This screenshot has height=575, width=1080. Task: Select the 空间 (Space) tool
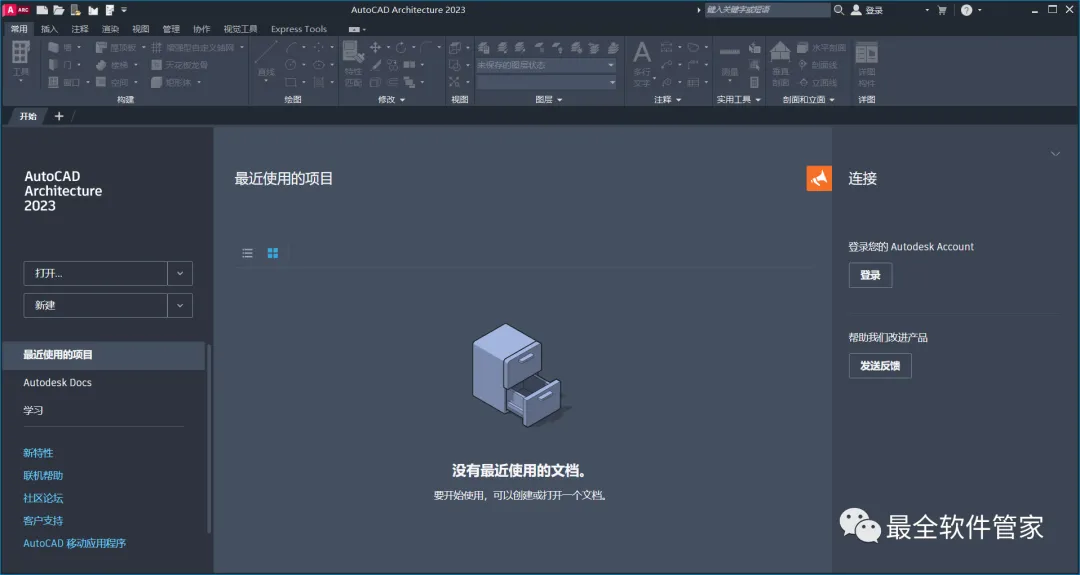point(116,82)
